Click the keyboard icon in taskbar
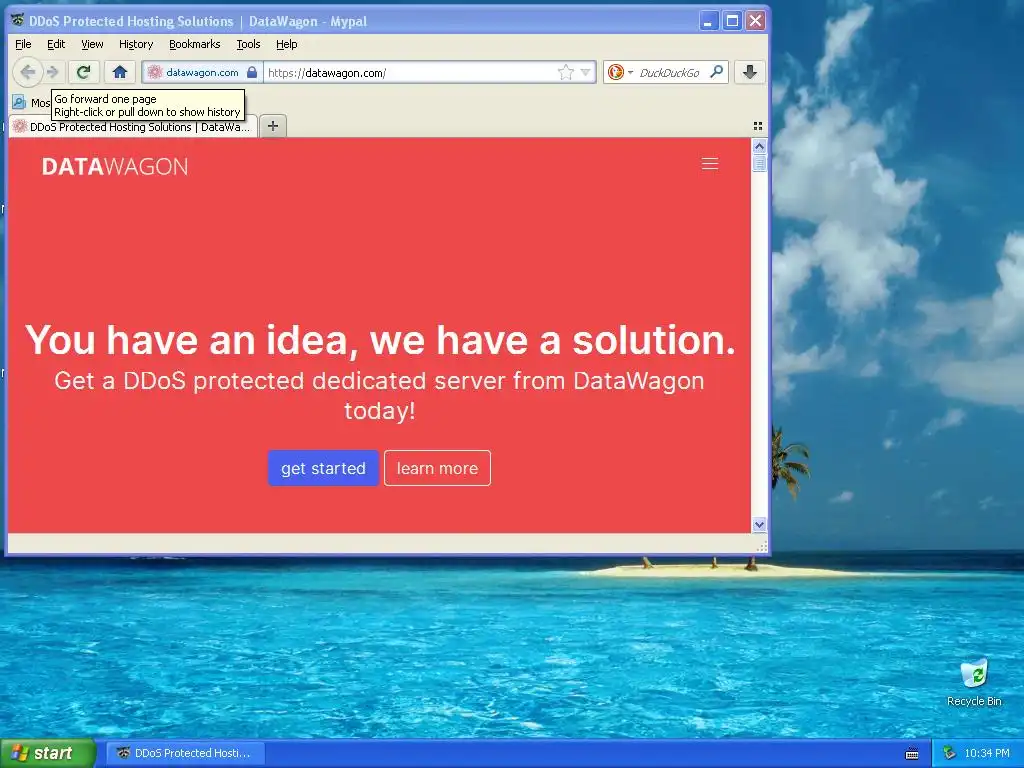The height and width of the screenshot is (768, 1024). click(x=912, y=754)
